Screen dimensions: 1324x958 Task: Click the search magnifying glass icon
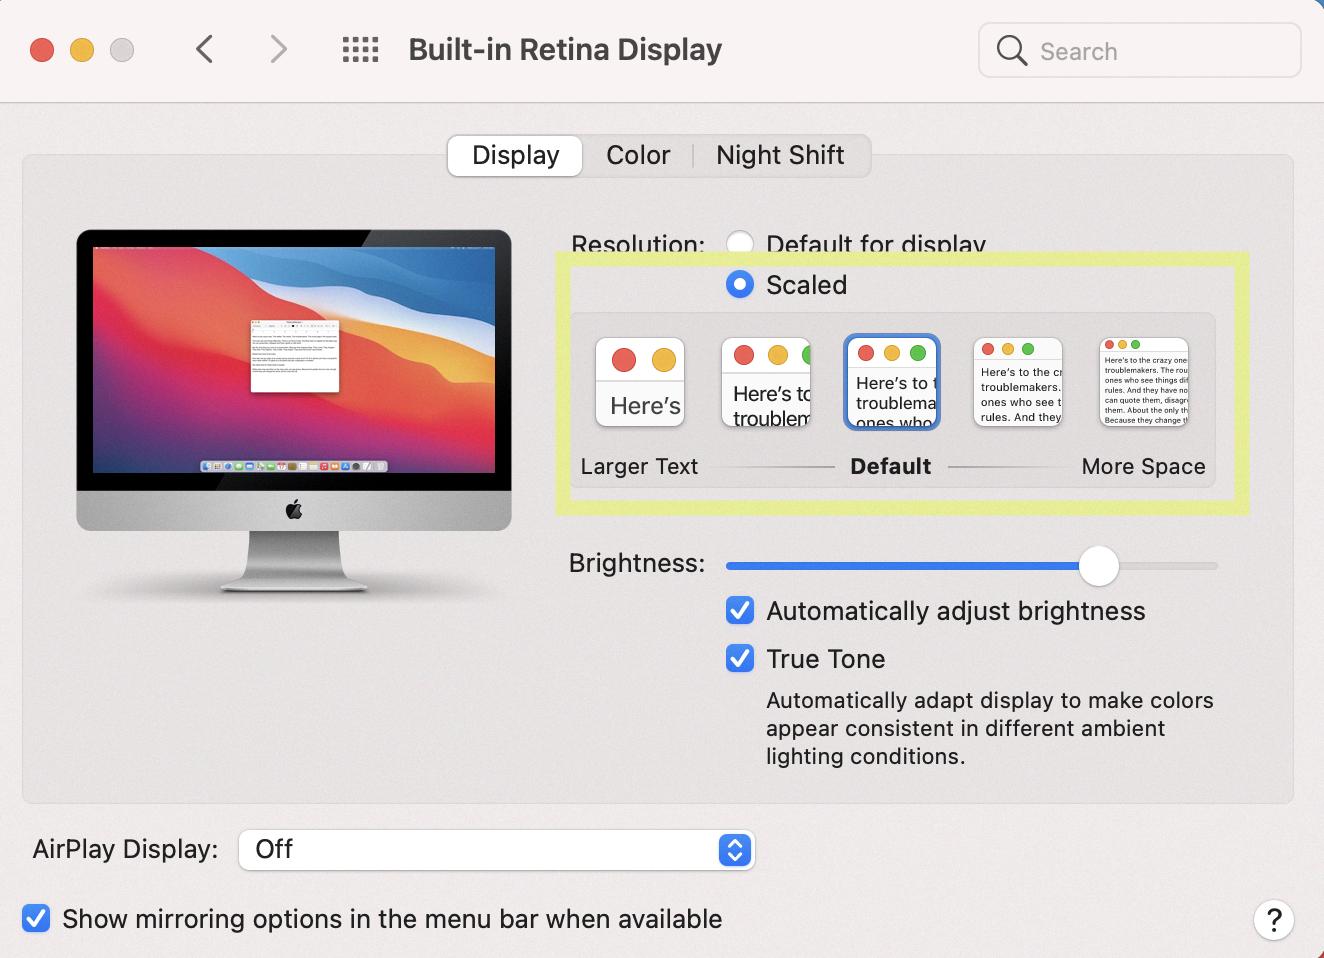pos(1010,50)
